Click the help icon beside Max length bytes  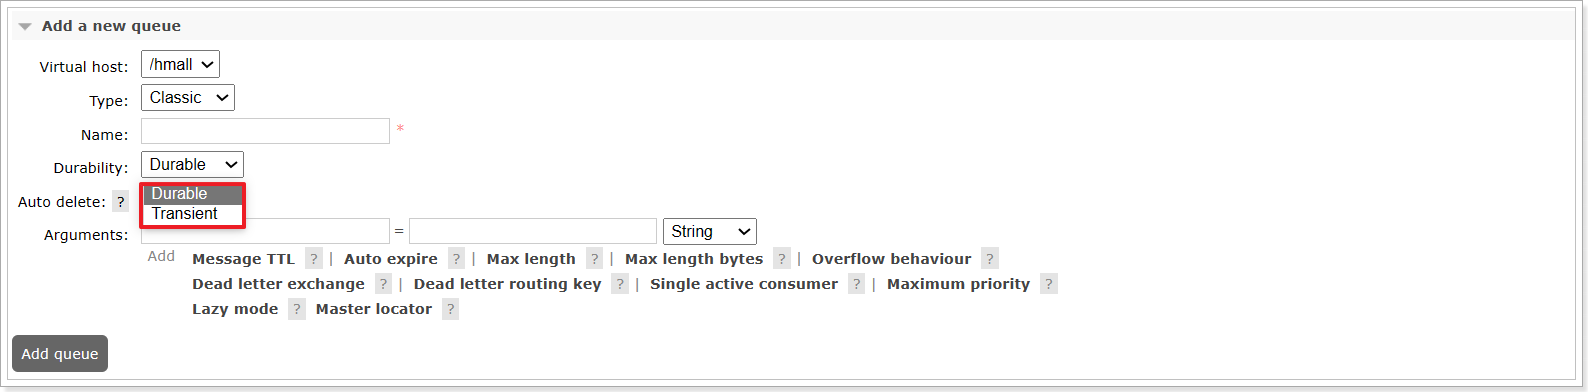pyautogui.click(x=782, y=259)
